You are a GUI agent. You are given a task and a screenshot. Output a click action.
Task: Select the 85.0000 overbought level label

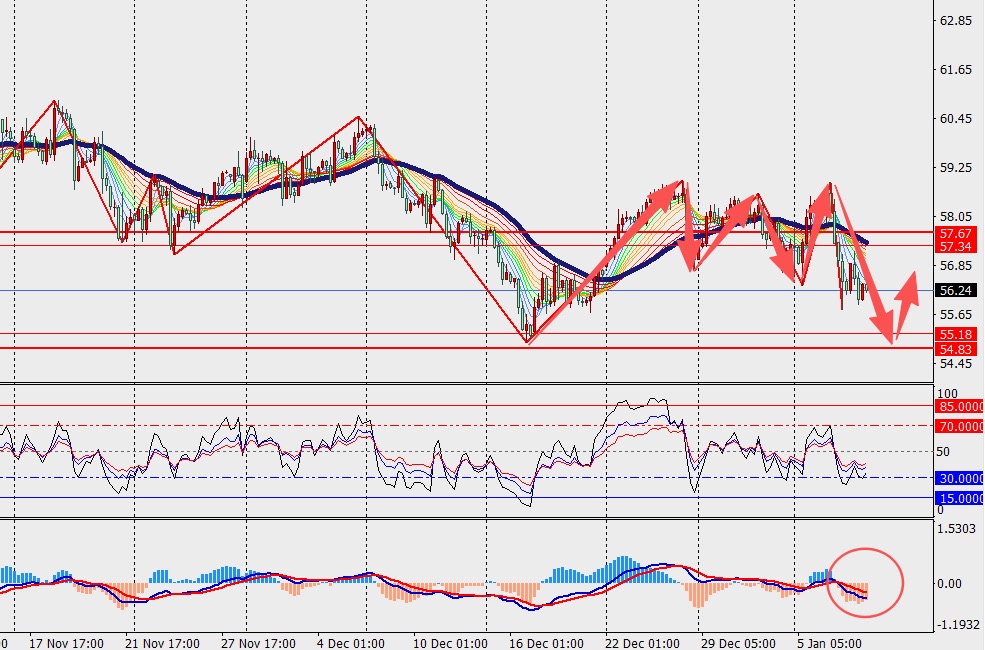959,407
